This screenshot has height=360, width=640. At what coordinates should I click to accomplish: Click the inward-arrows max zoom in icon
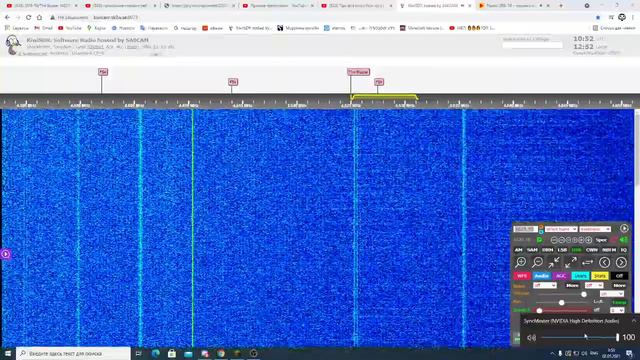[x=554, y=262]
